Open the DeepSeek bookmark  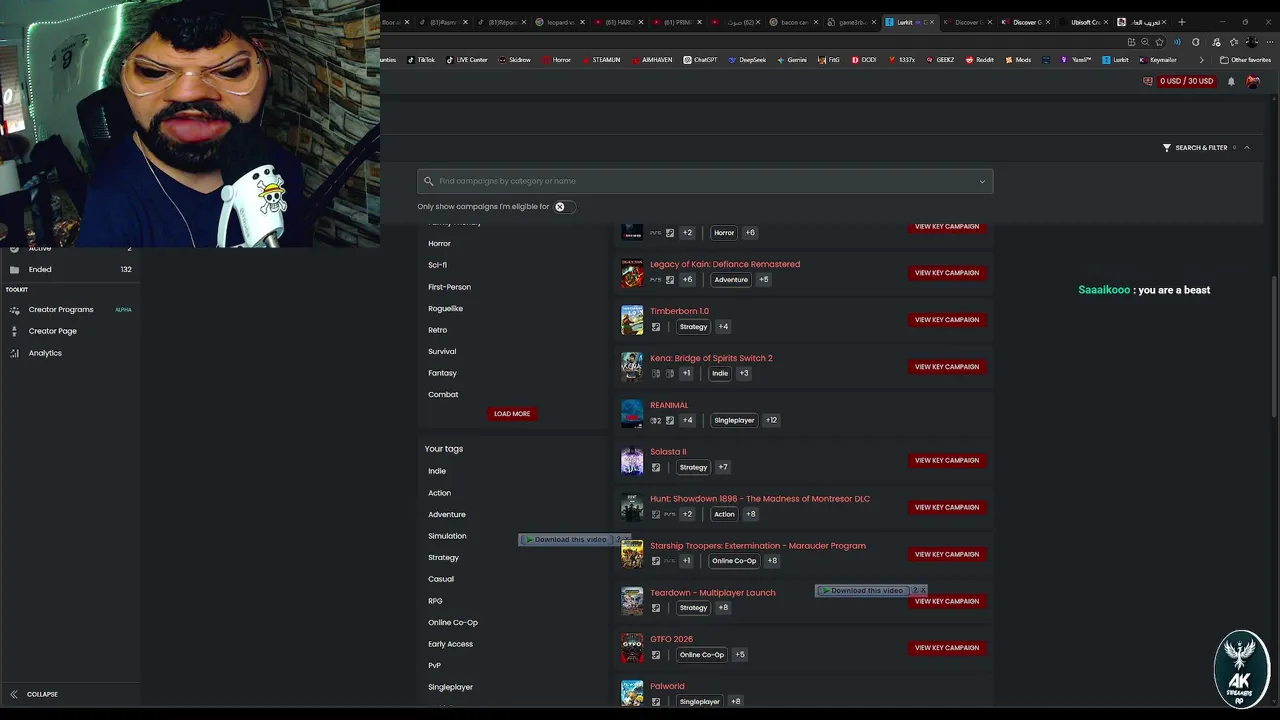pyautogui.click(x=747, y=60)
